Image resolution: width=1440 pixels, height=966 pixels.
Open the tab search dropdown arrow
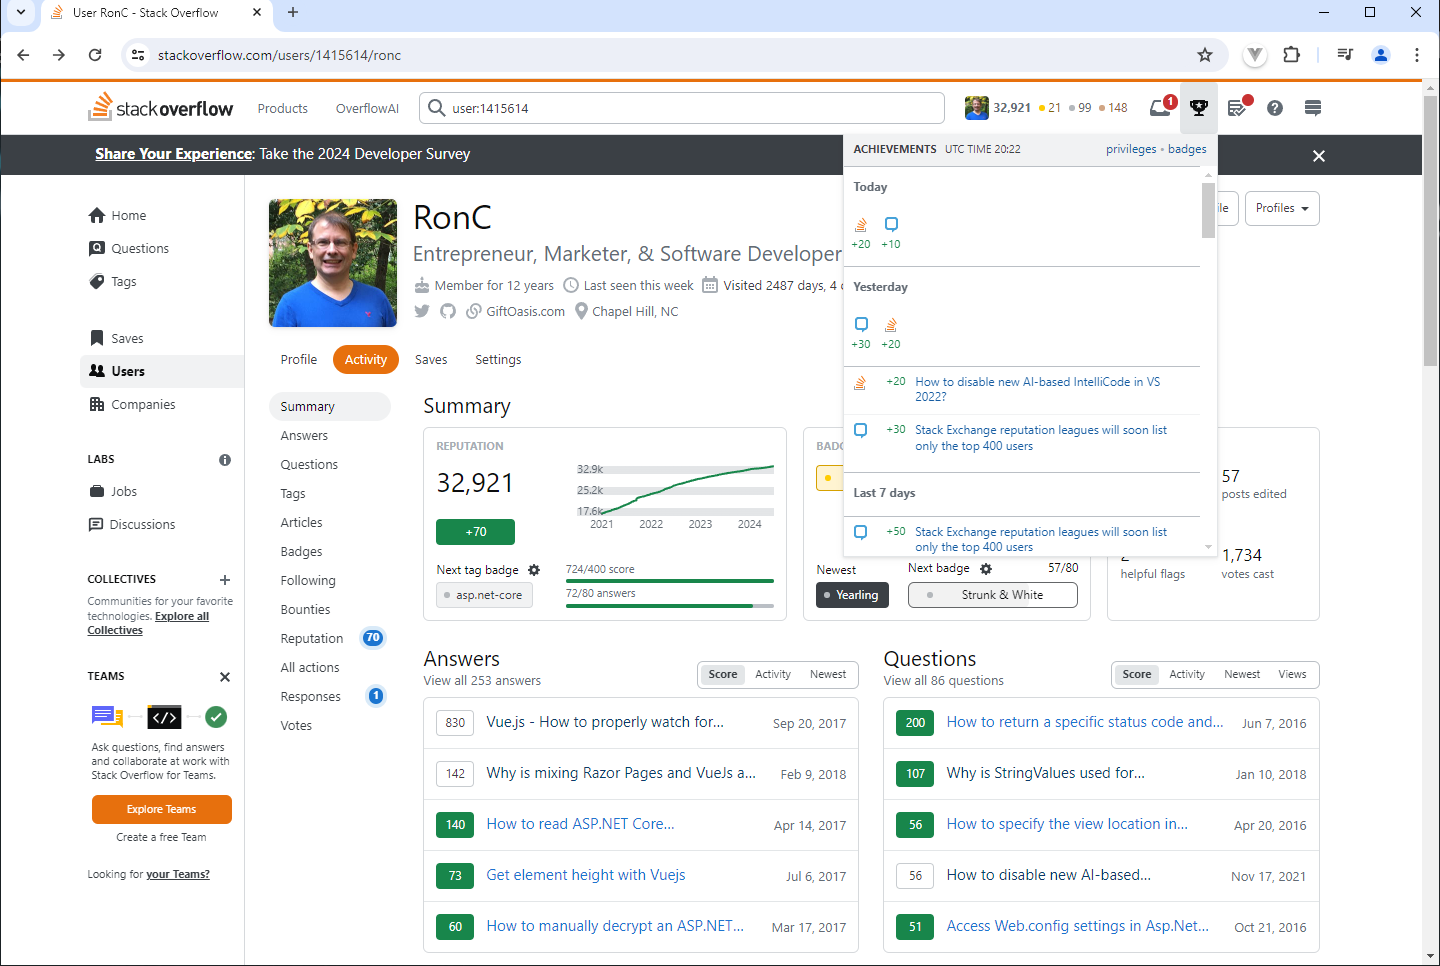click(x=21, y=13)
